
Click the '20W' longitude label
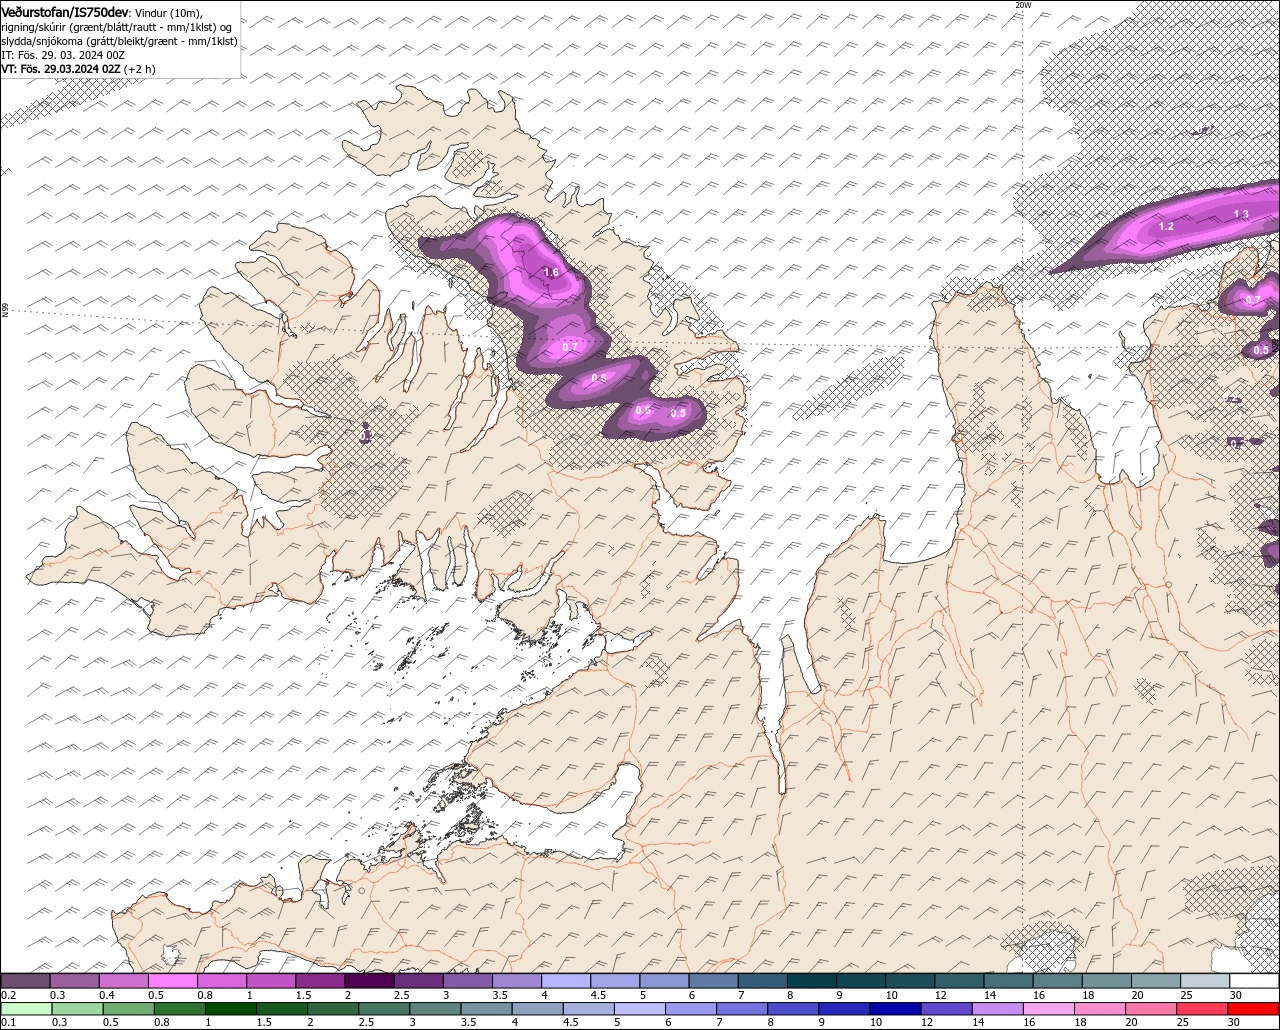tap(1022, 5)
